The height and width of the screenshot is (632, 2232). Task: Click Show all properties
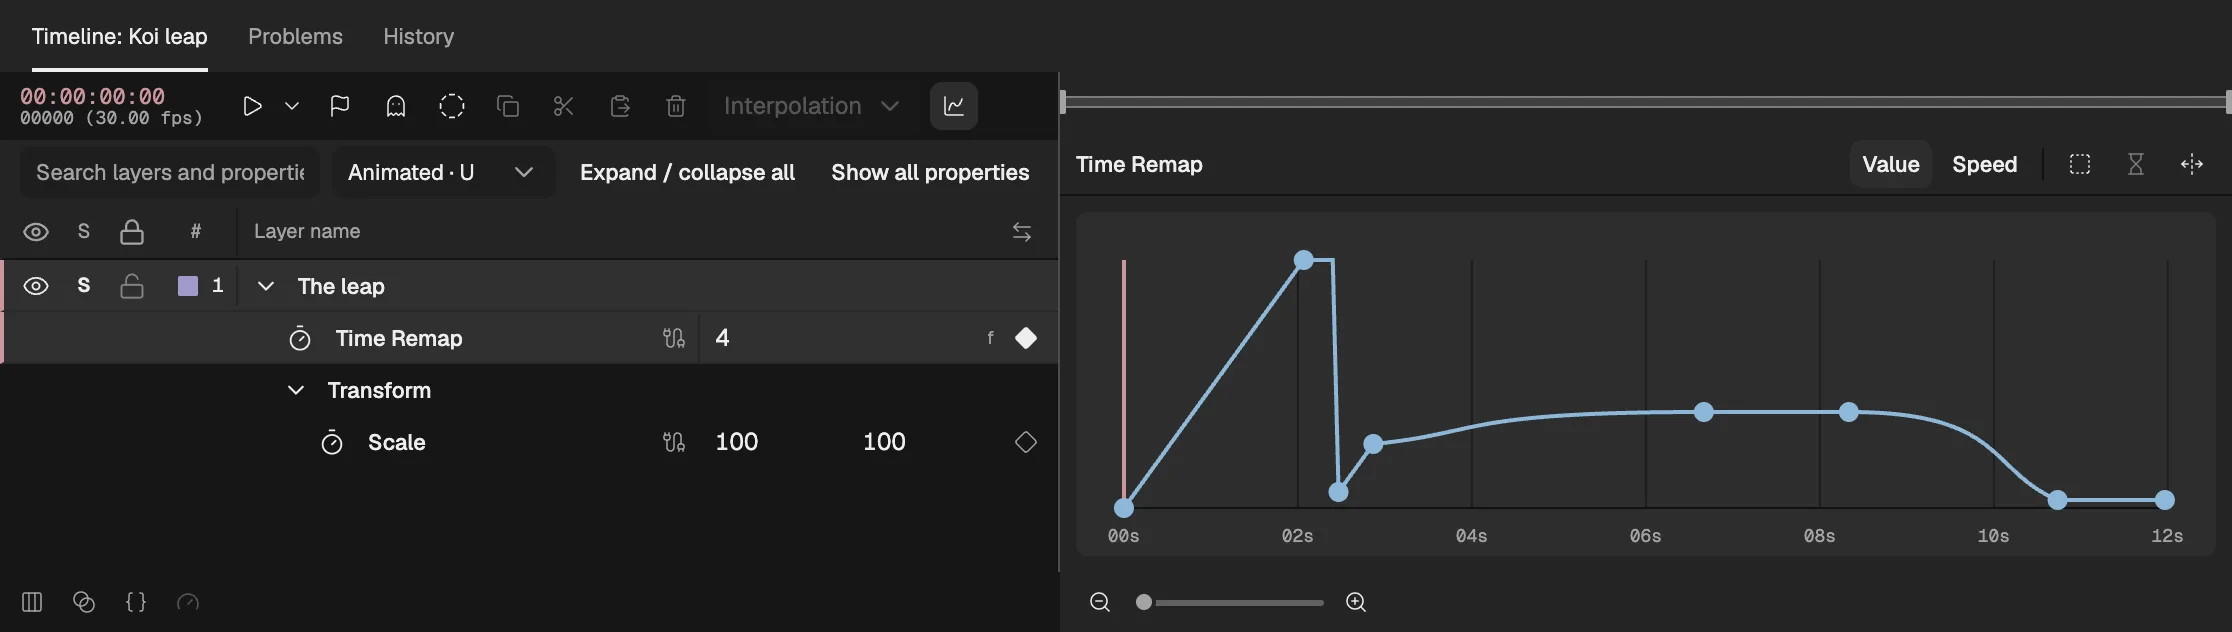point(930,172)
